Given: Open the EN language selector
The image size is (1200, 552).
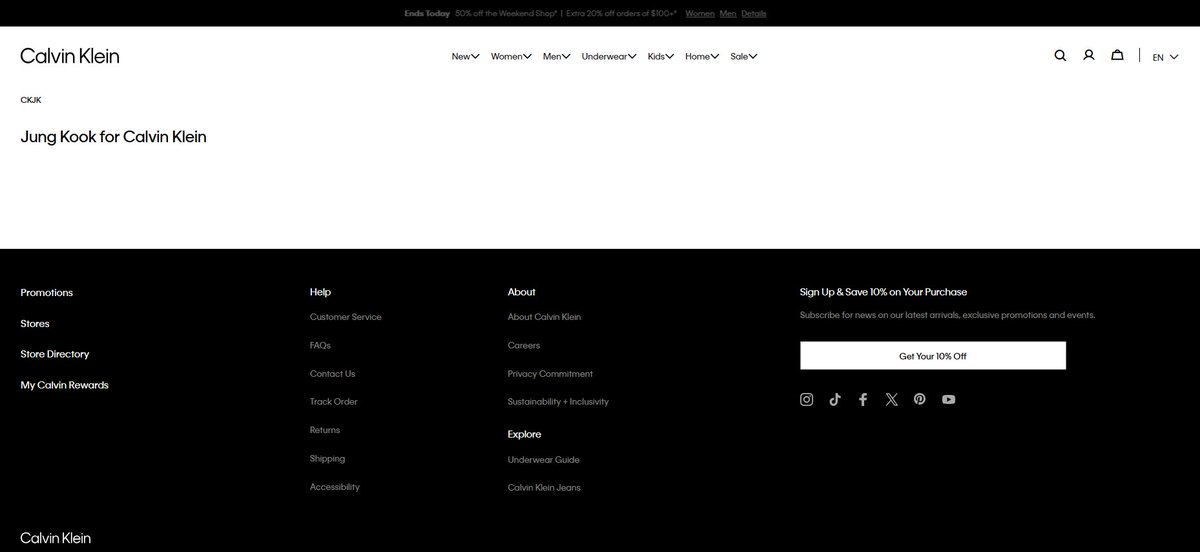Looking at the screenshot, I should point(1165,57).
